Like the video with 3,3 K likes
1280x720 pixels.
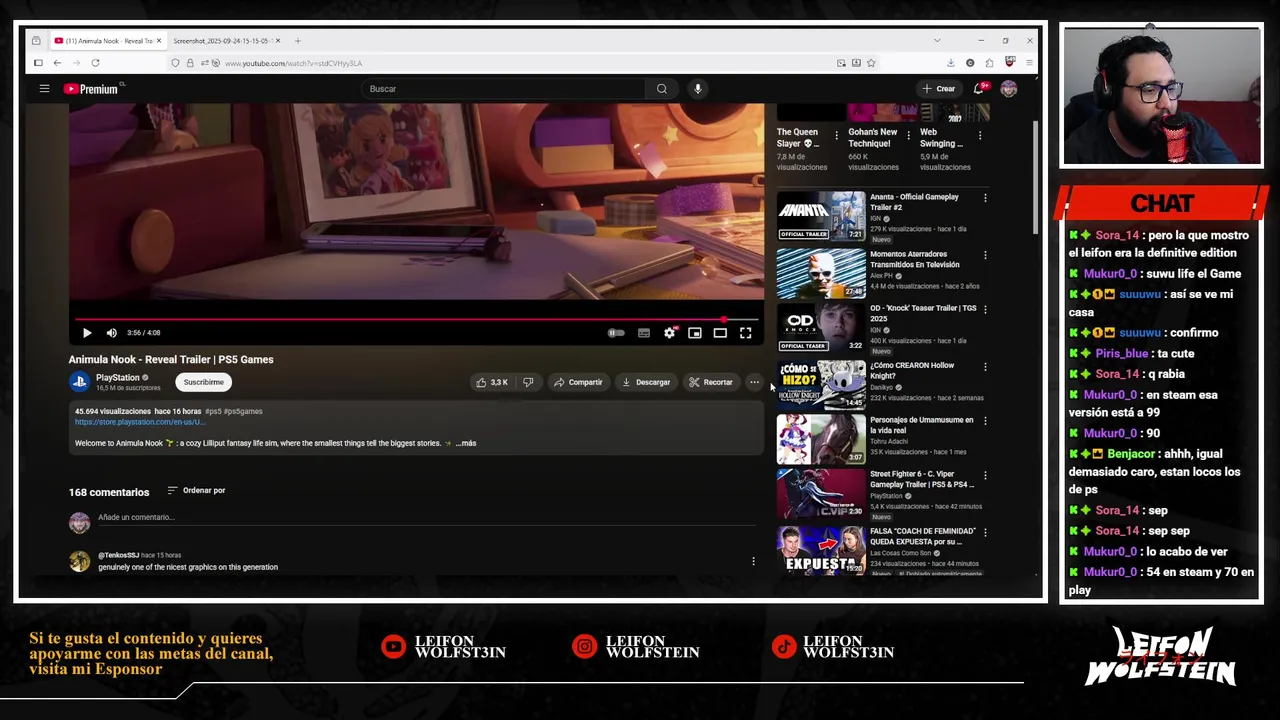492,382
